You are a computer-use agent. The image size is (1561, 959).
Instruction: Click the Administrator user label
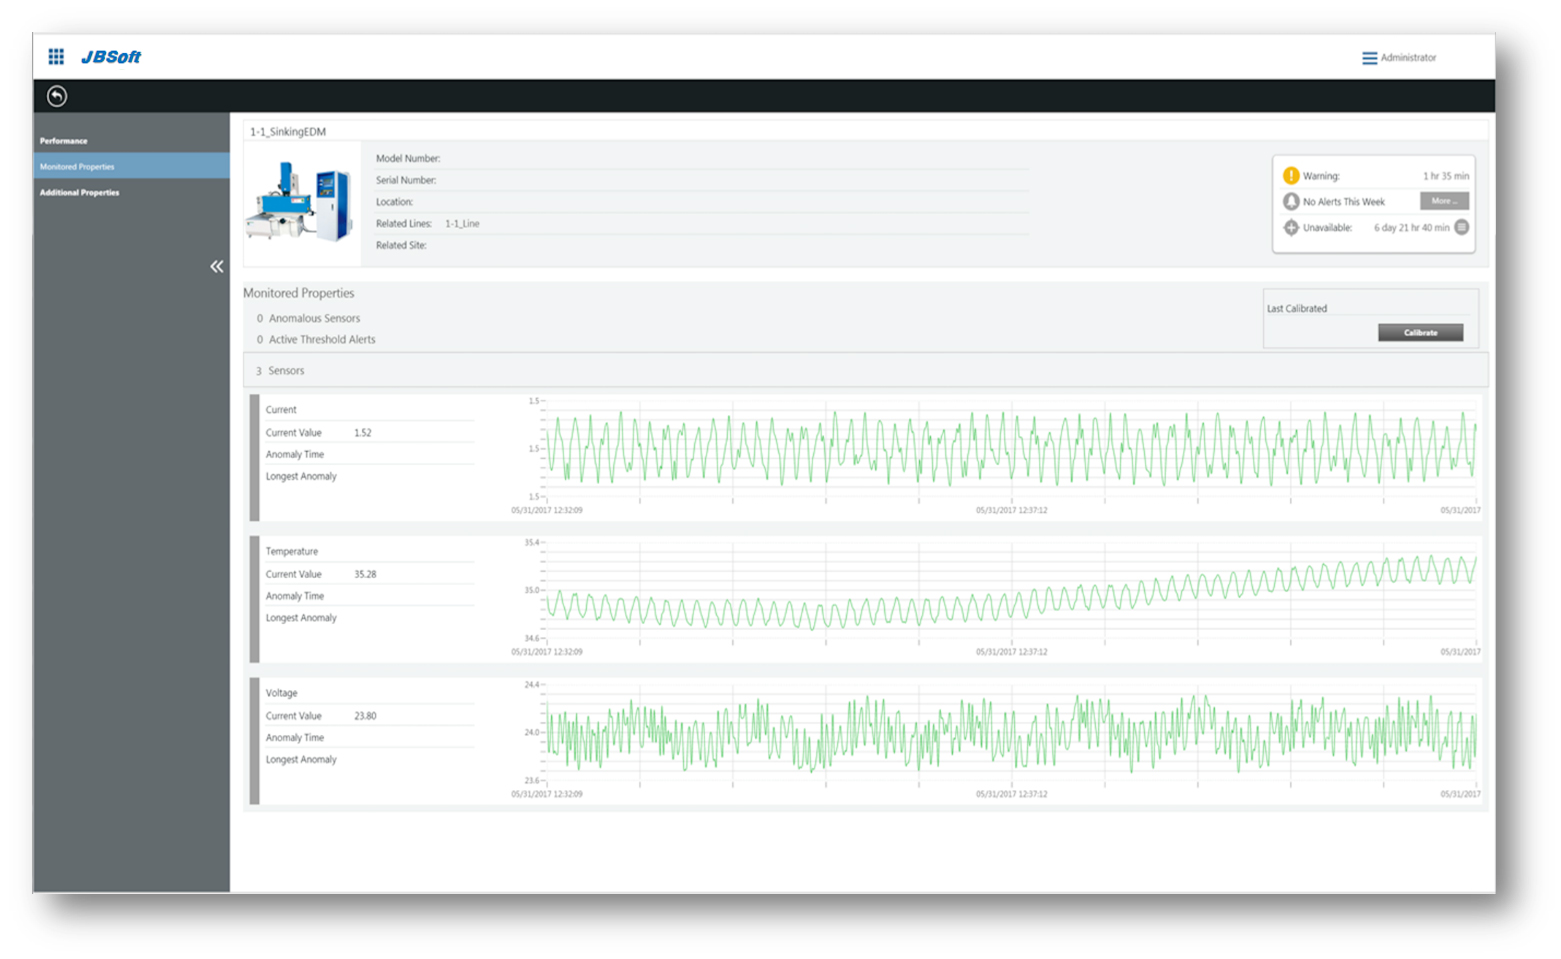tap(1408, 58)
